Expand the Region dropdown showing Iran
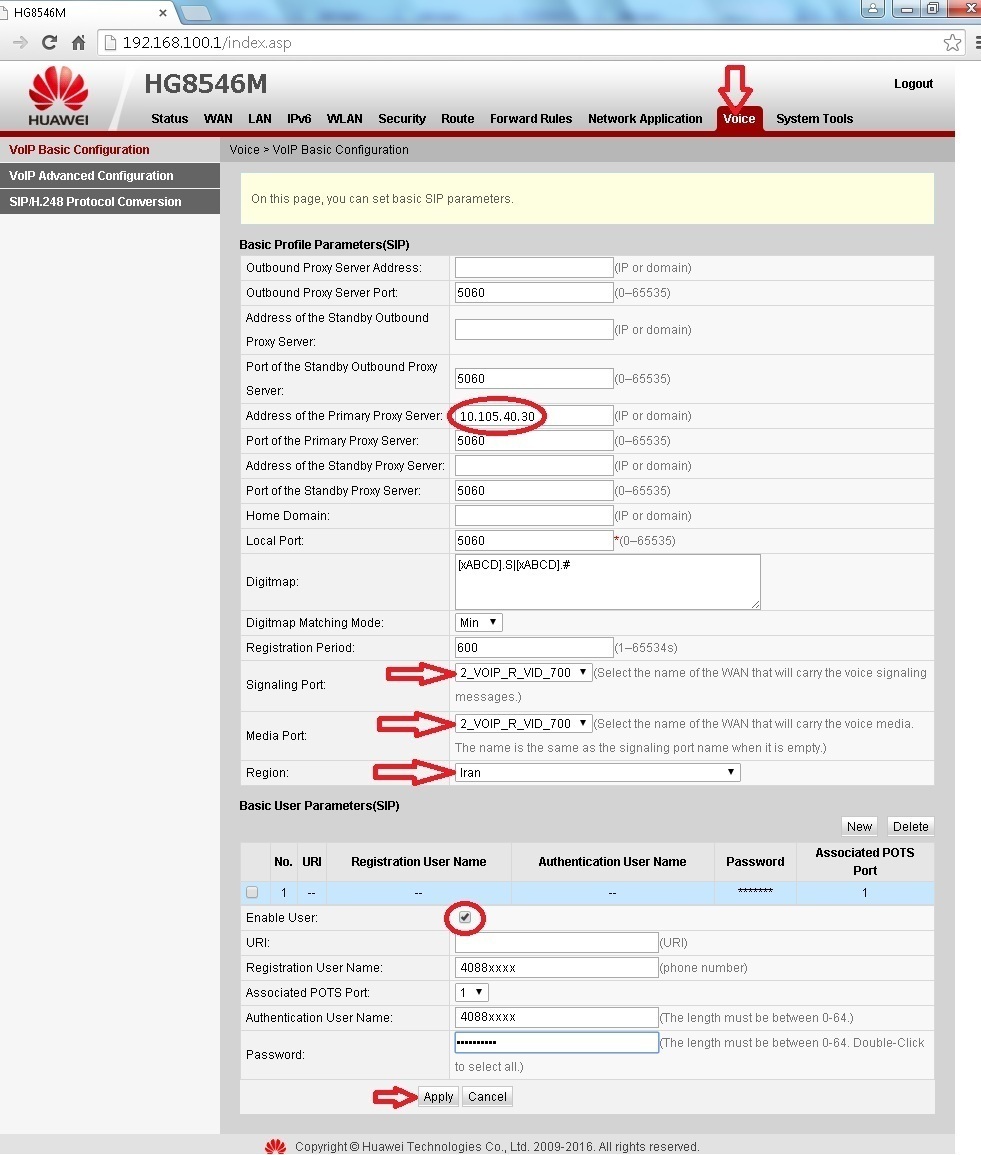This screenshot has height=1155, width=981. (x=597, y=773)
